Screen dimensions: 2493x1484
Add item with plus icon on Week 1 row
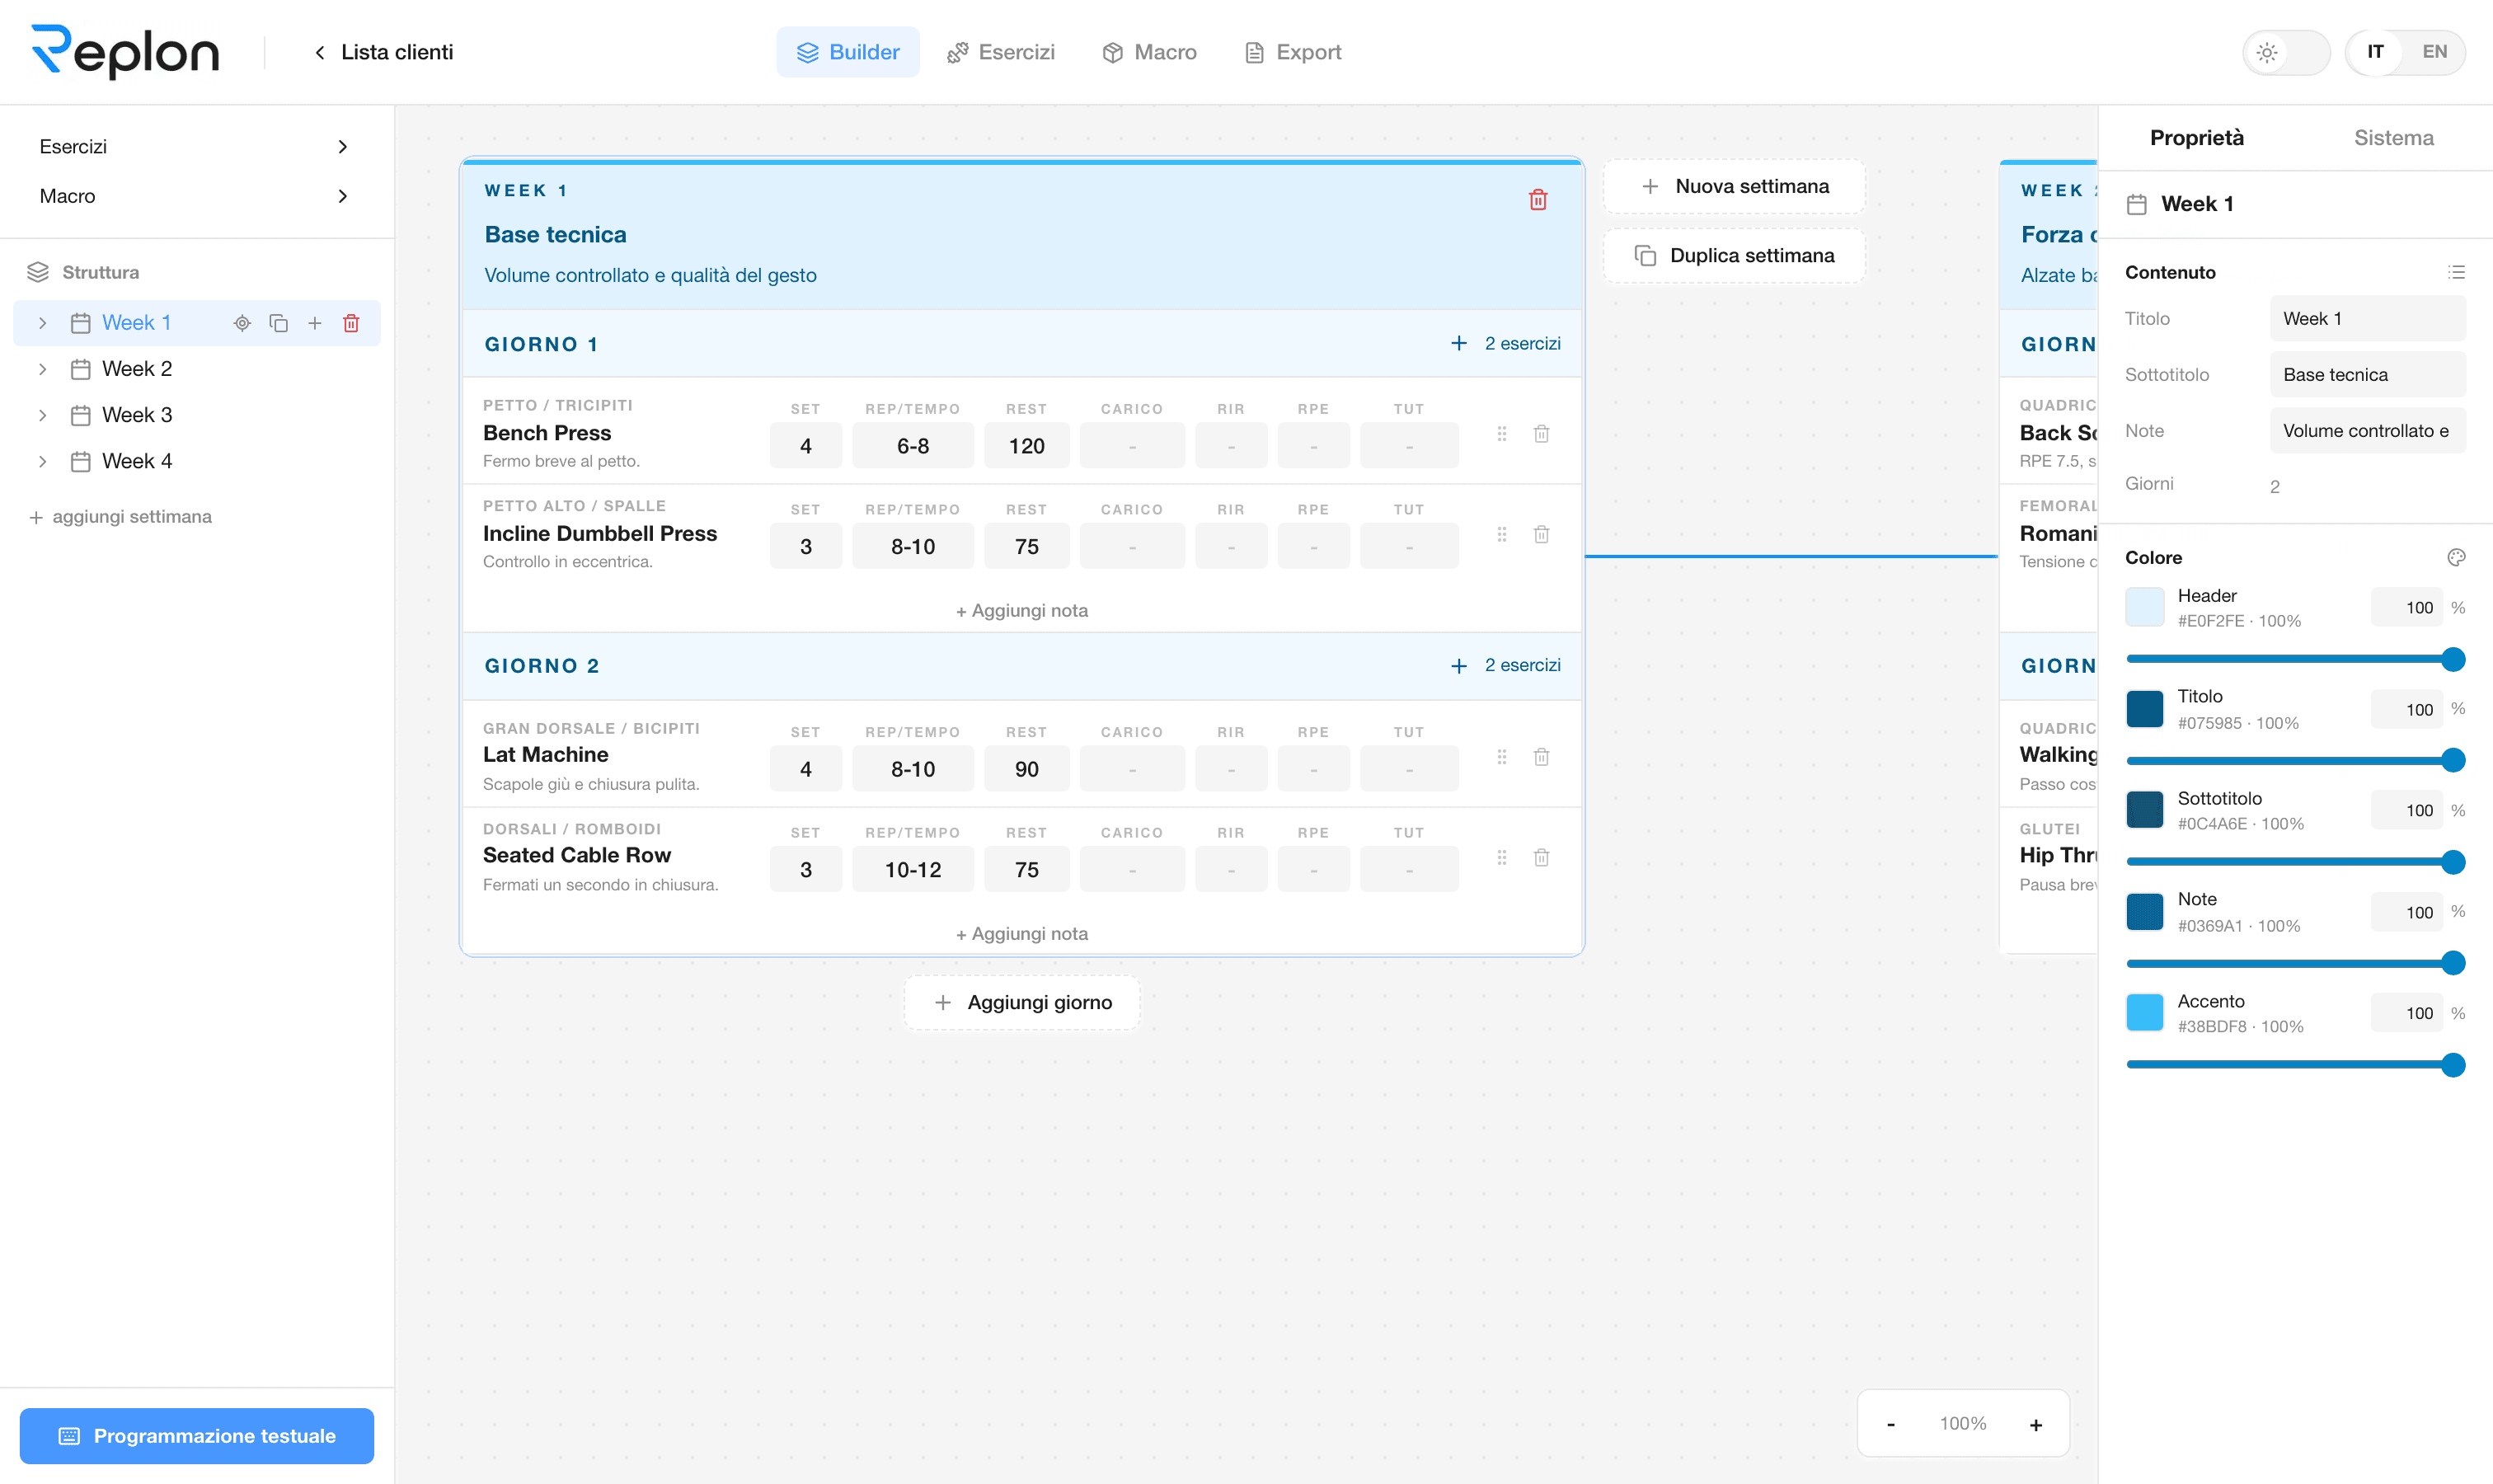coord(315,323)
